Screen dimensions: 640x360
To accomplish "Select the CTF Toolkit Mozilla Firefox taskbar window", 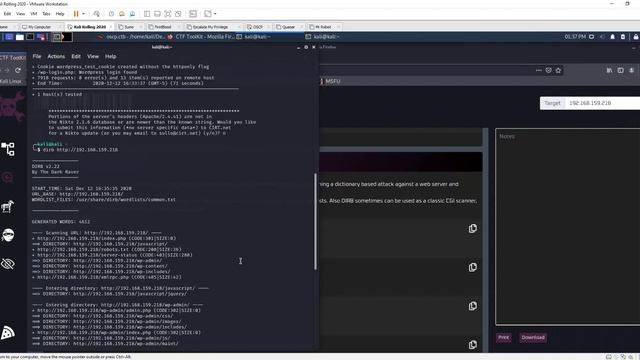I will pyautogui.click(x=201, y=37).
